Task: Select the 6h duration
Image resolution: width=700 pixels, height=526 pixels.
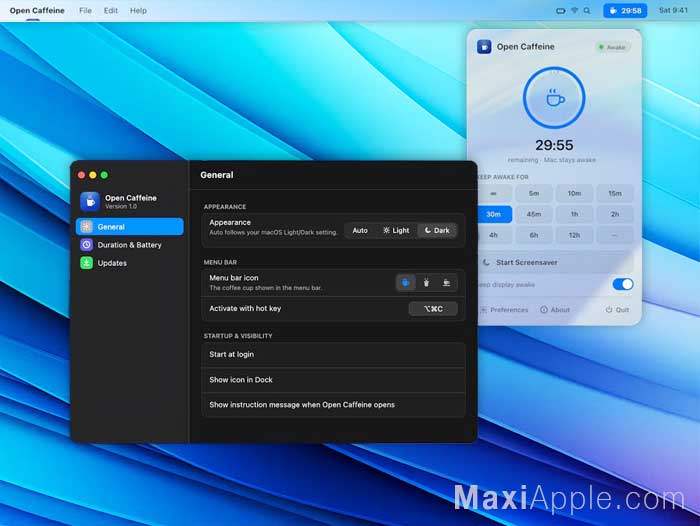Action: pyautogui.click(x=534, y=235)
